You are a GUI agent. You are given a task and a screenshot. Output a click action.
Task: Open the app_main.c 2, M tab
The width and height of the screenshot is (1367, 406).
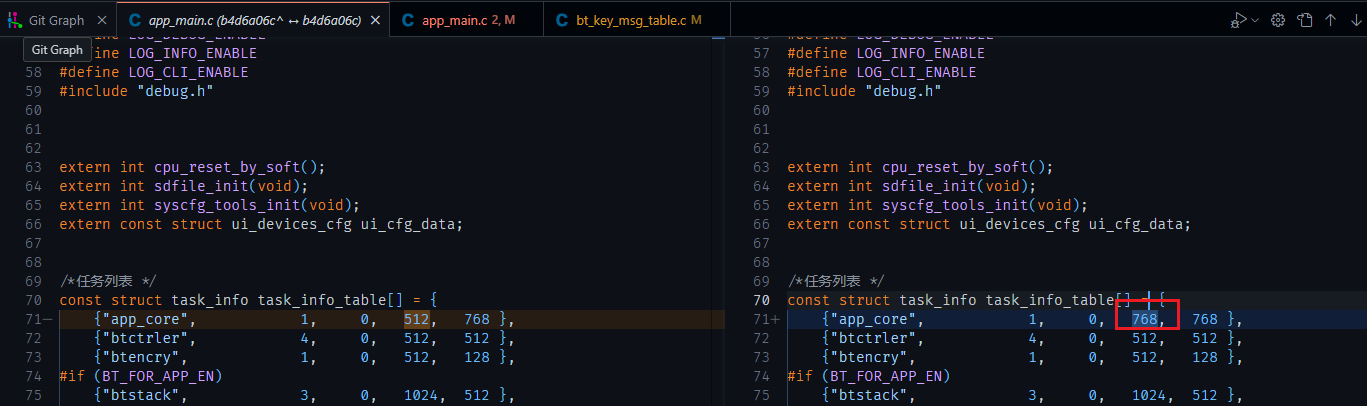pyautogui.click(x=468, y=20)
